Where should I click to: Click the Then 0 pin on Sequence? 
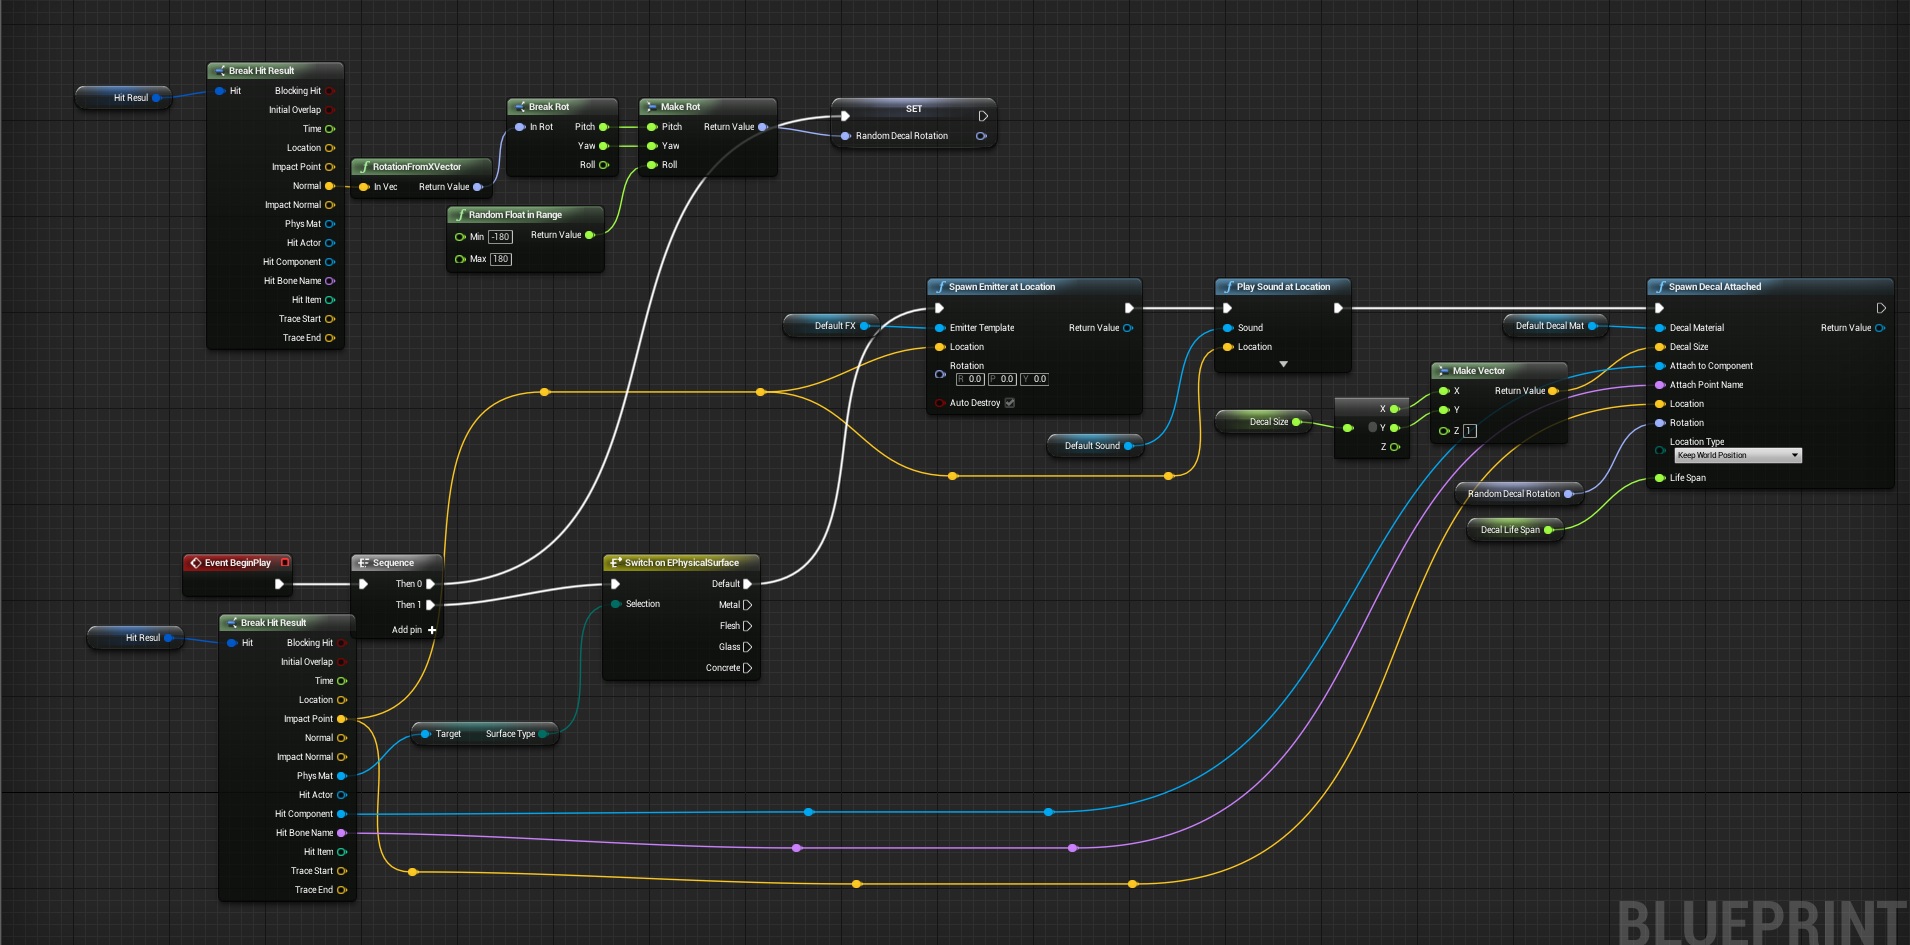[x=431, y=584]
